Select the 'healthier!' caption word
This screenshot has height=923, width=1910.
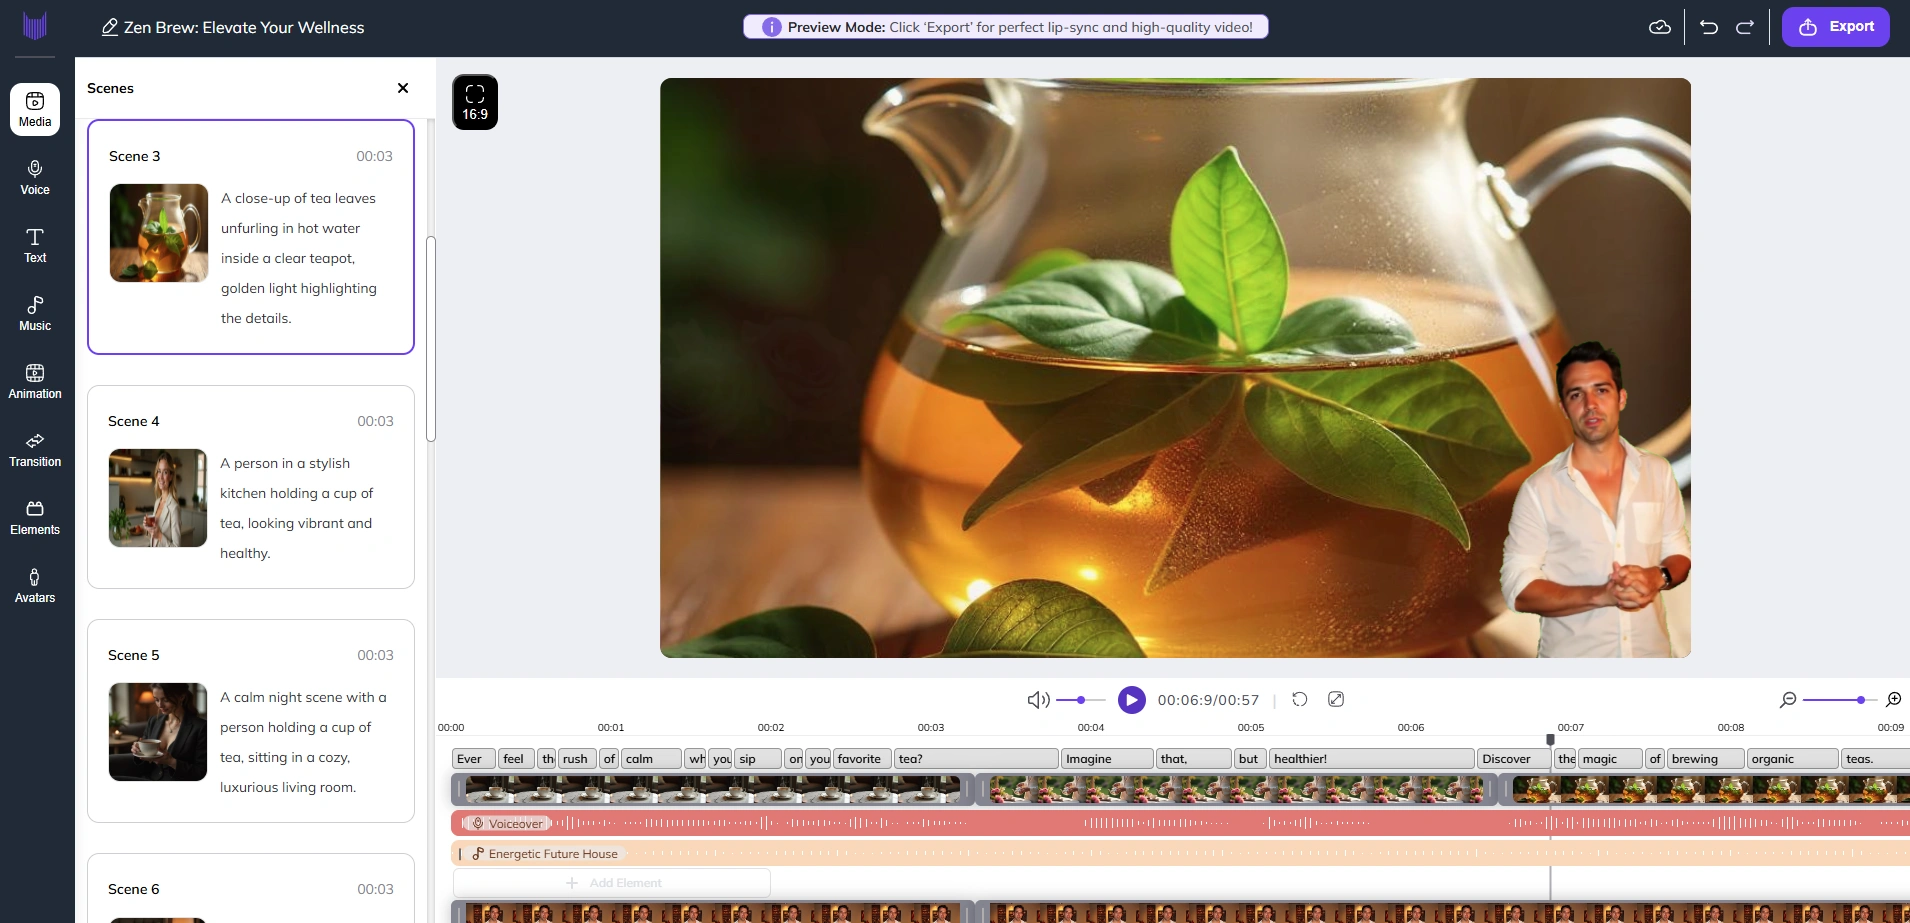click(x=1372, y=759)
